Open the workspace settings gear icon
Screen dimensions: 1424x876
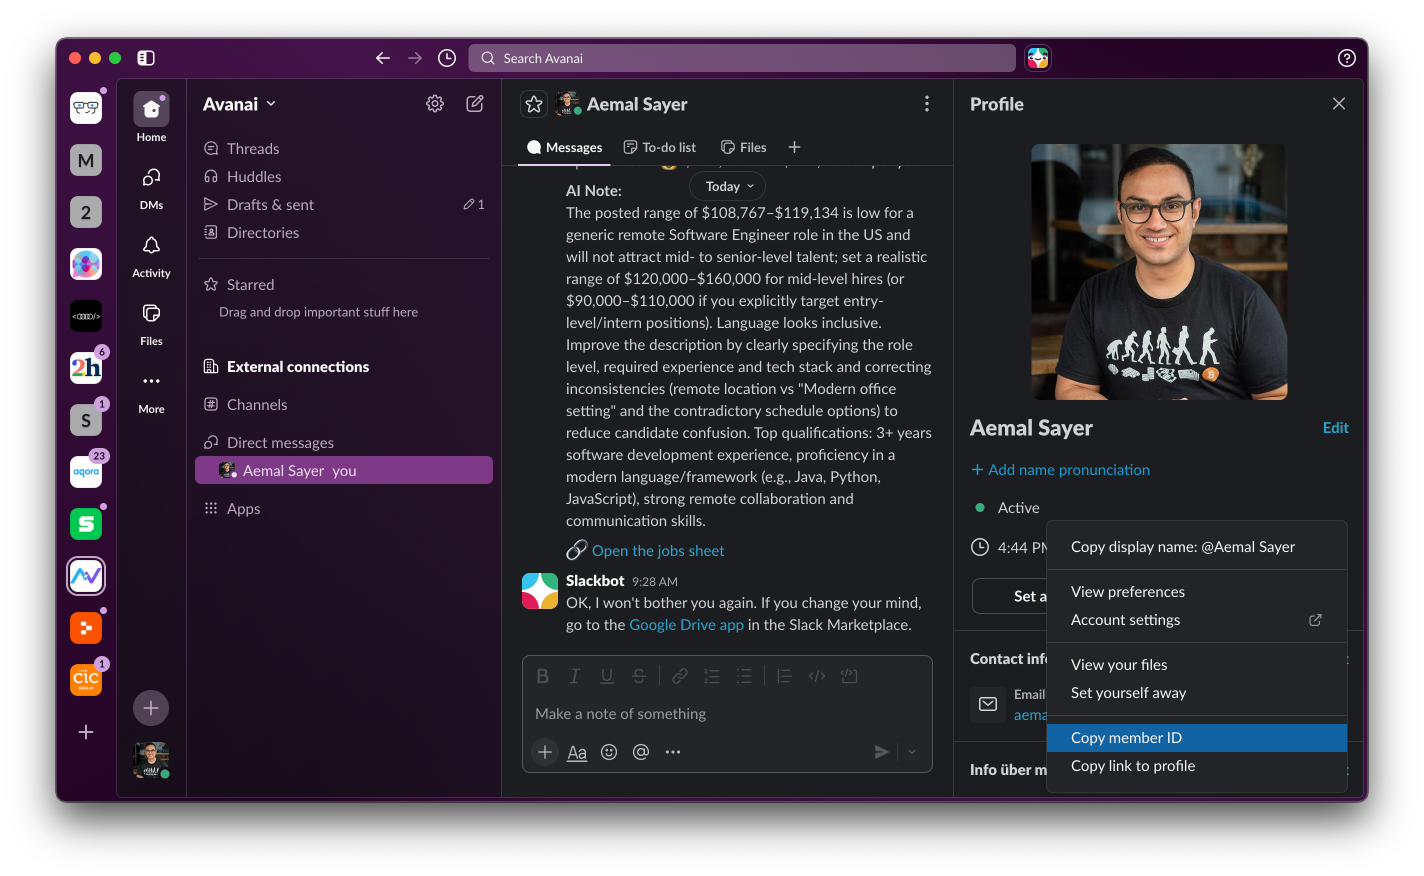click(435, 103)
